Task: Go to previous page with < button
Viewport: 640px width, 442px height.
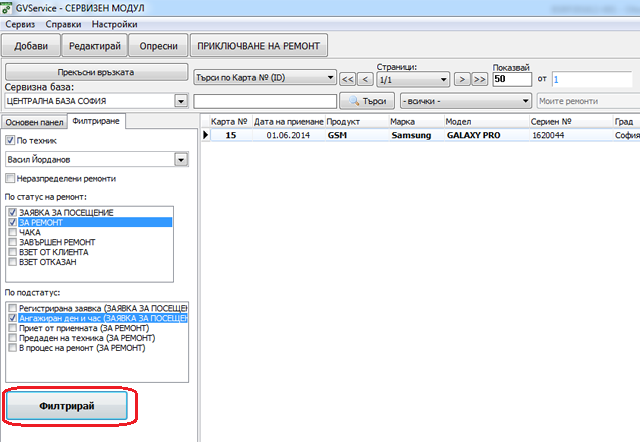Action: pos(365,79)
